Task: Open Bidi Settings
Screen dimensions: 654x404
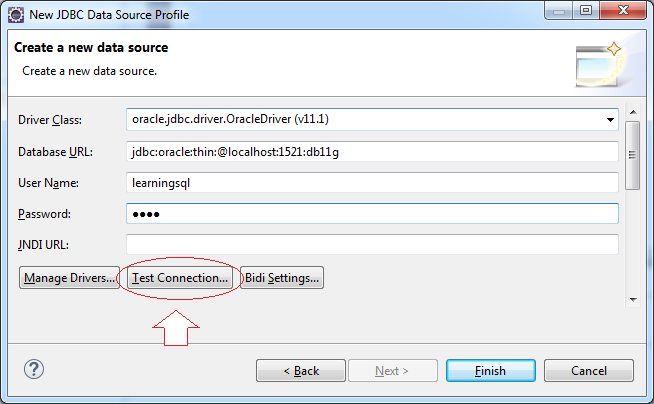Action: tap(282, 278)
